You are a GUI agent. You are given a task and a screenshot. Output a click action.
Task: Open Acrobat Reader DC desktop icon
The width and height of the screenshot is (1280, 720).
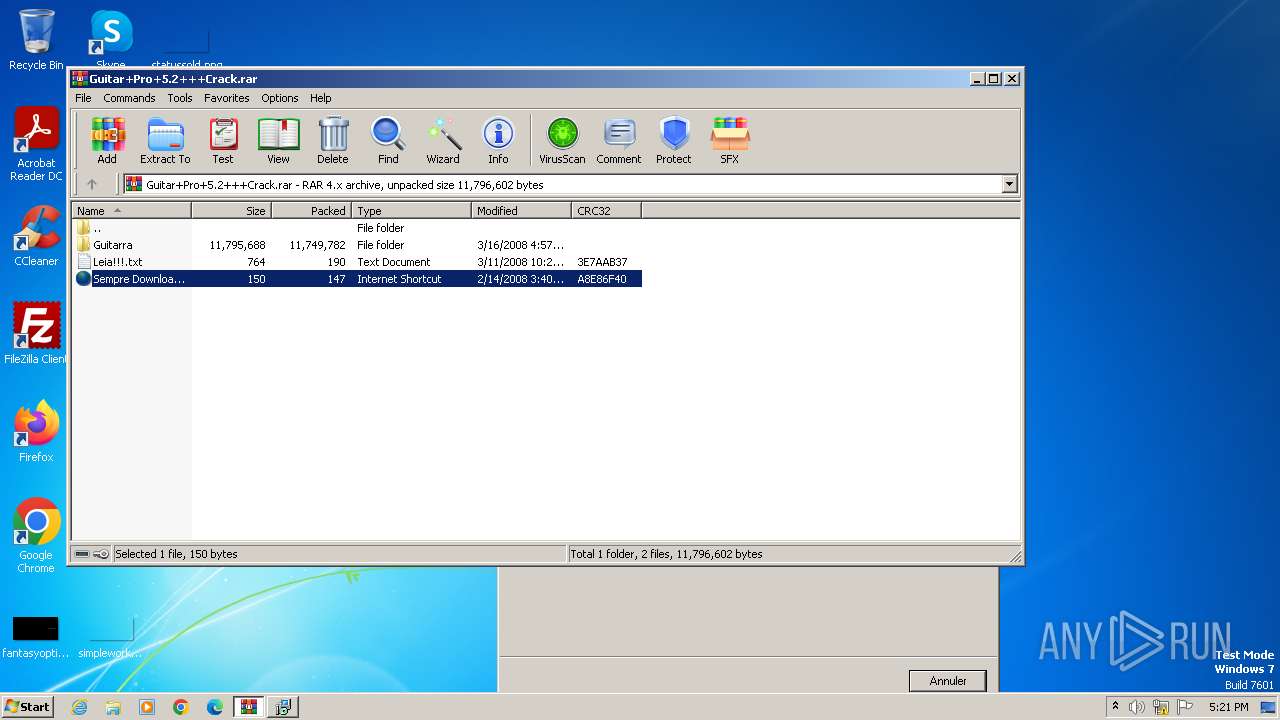pos(36,146)
